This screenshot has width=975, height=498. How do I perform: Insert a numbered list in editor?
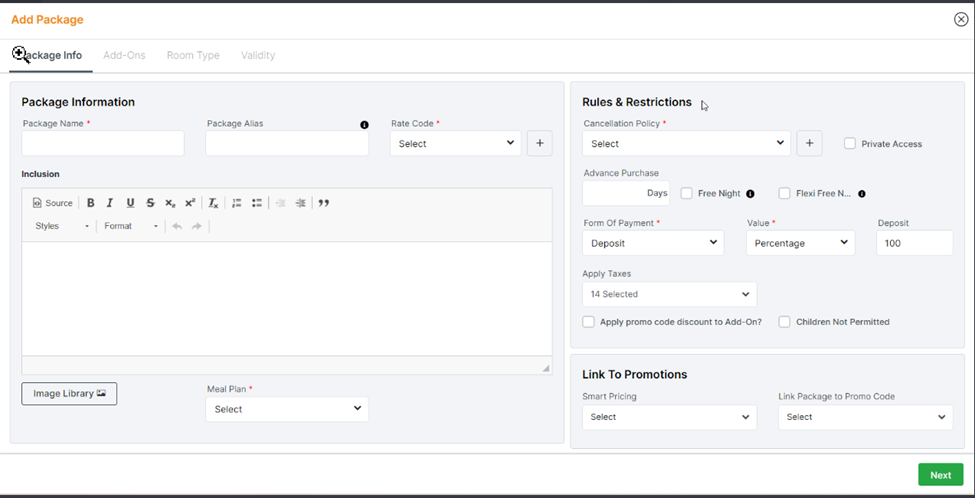(x=237, y=203)
